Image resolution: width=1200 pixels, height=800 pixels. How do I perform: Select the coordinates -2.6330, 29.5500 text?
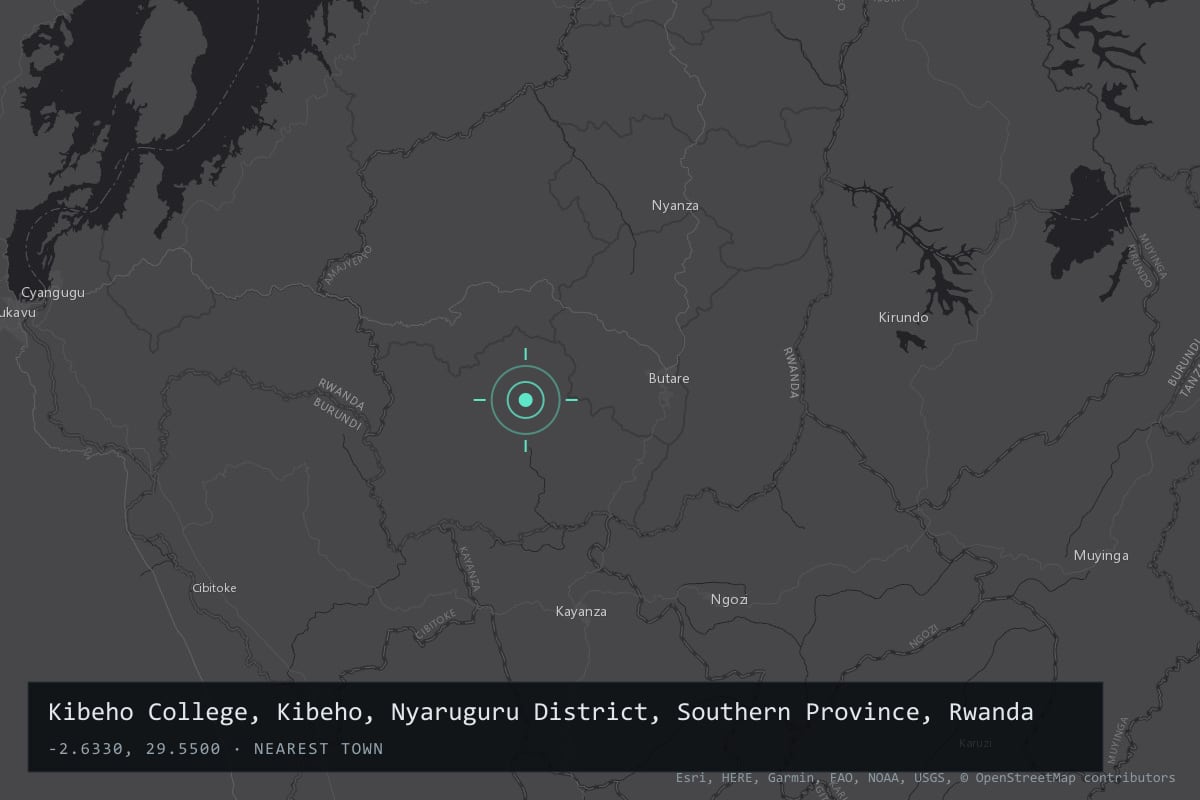[x=134, y=748]
